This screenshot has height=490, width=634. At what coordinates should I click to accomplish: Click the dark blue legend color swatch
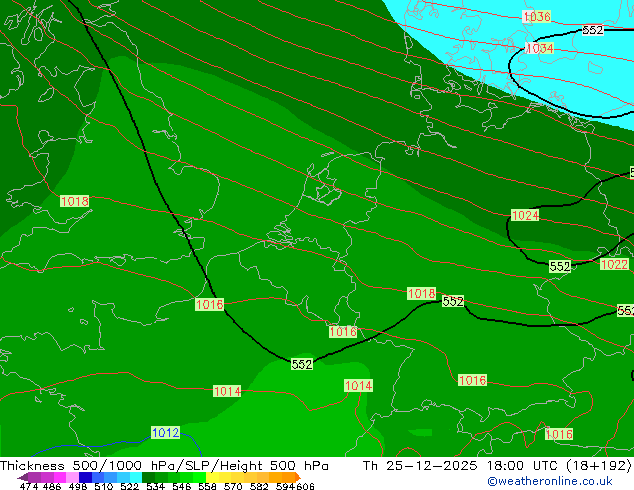tap(85, 477)
